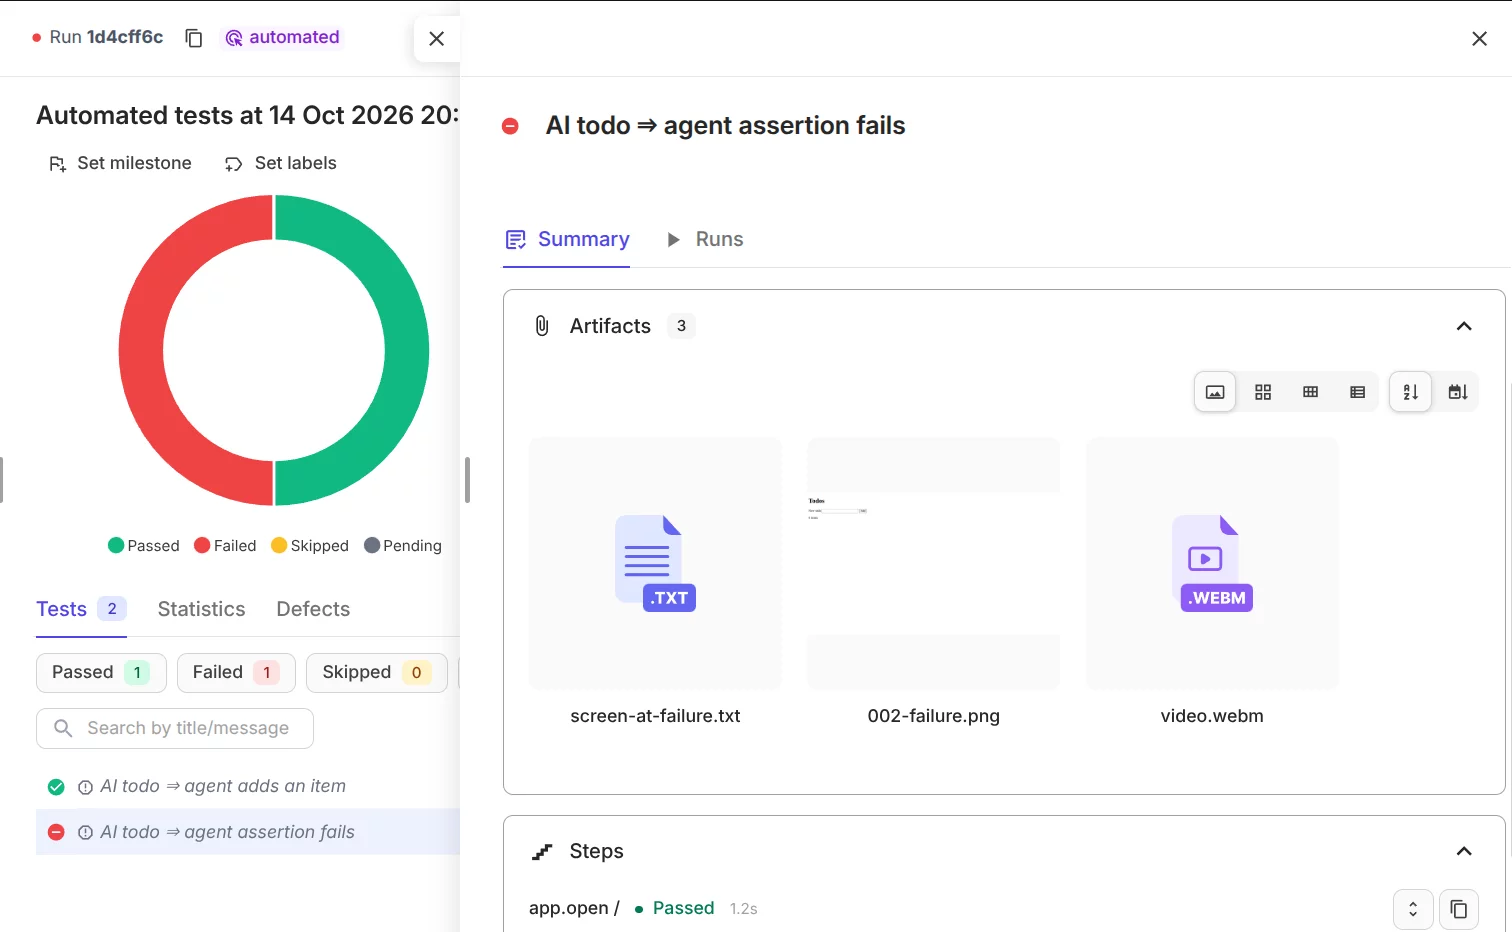The width and height of the screenshot is (1512, 932).
Task: Click Set milestone
Action: (120, 163)
